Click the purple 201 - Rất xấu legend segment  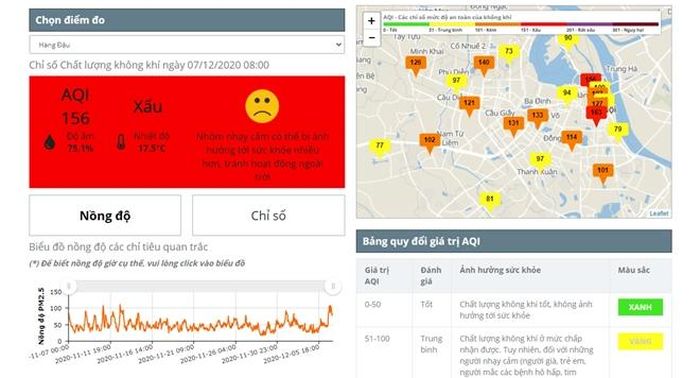(590, 24)
